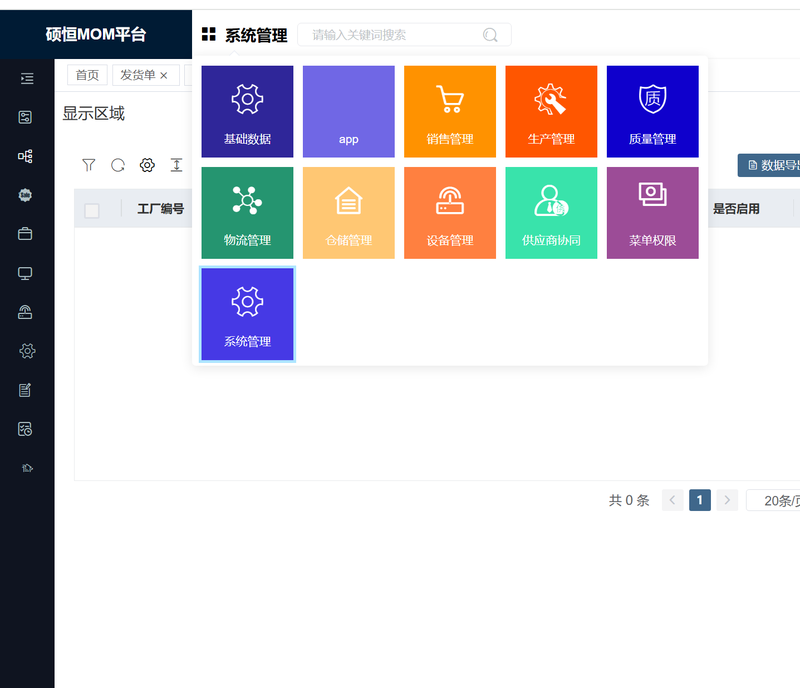Click the 是否启用 column header
This screenshot has height=688, width=800.
[x=736, y=209]
